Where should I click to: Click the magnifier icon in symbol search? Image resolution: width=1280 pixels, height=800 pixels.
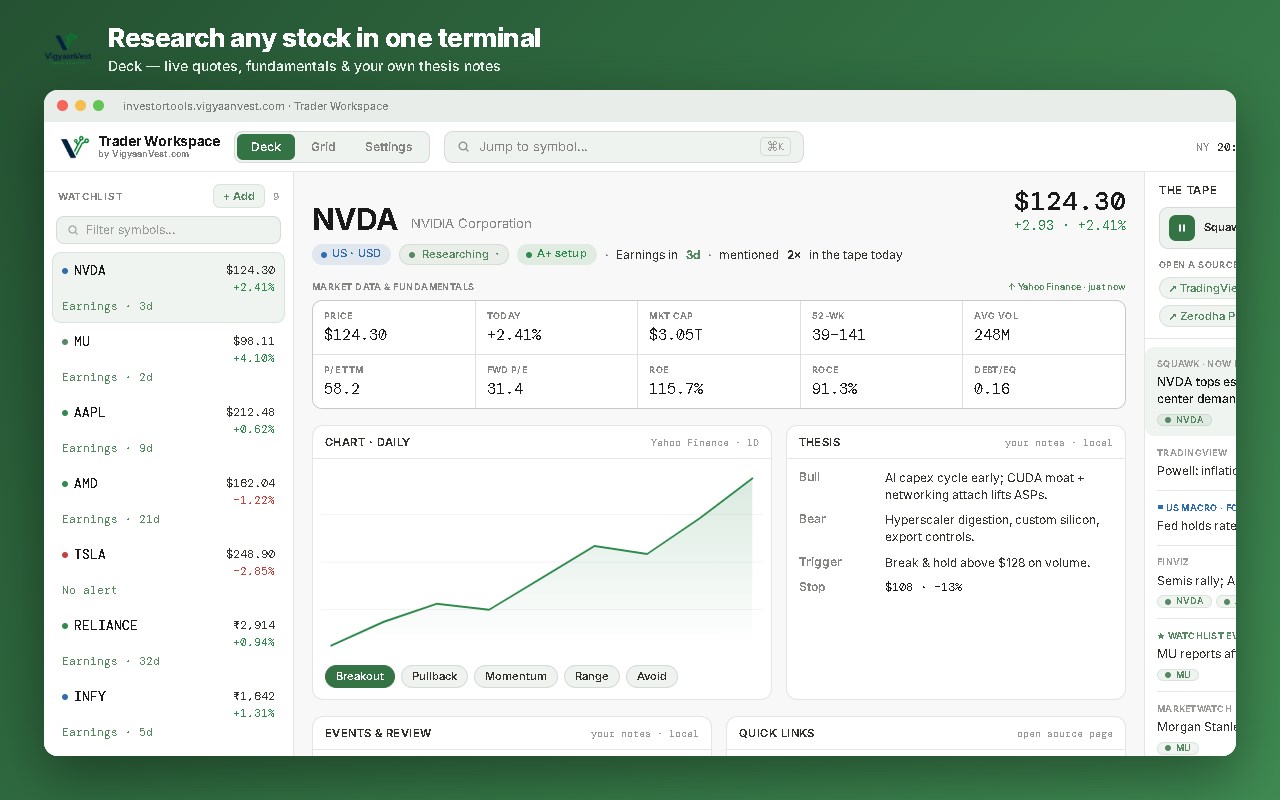(464, 147)
